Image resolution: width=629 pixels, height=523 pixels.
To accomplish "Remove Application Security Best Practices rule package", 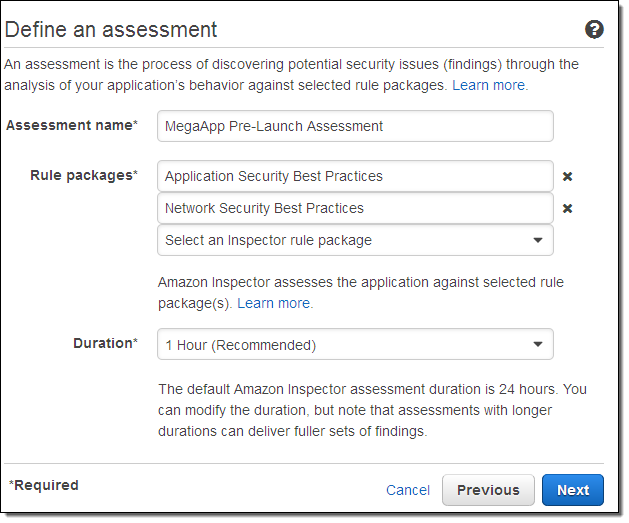I will click(x=567, y=176).
